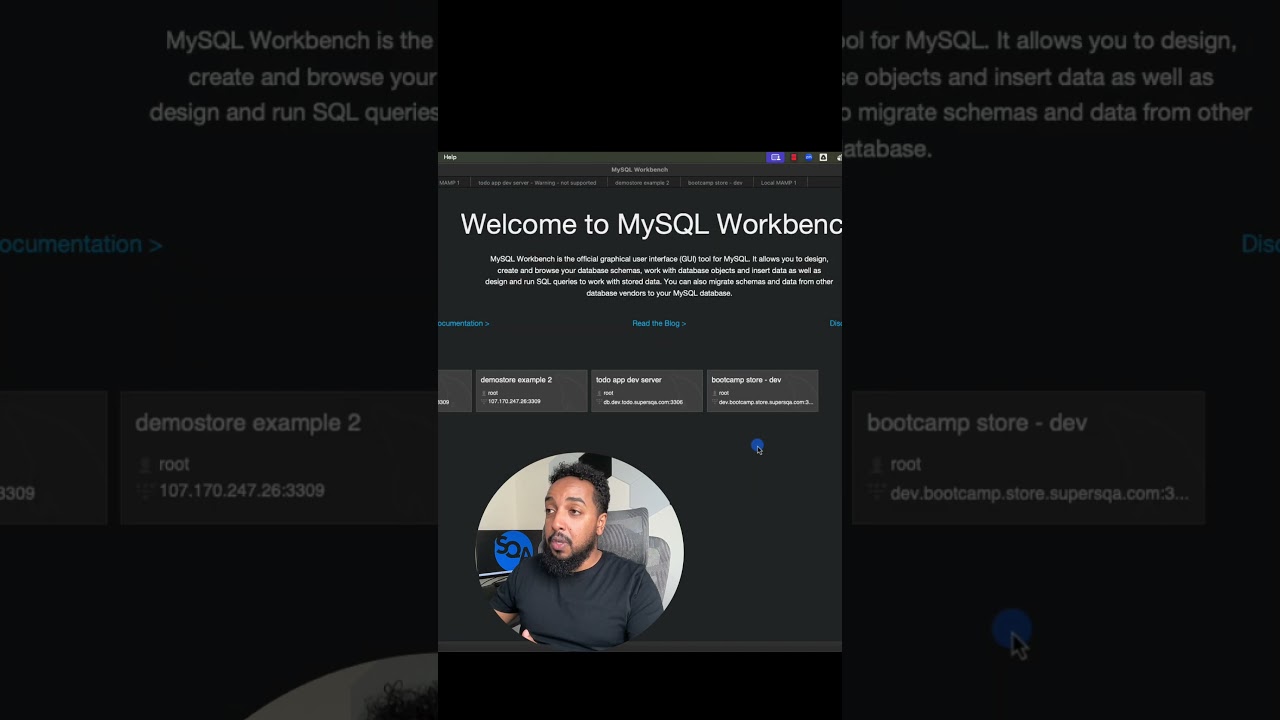Click the 'Welcome to MySQL Workbench' heading

651,224
